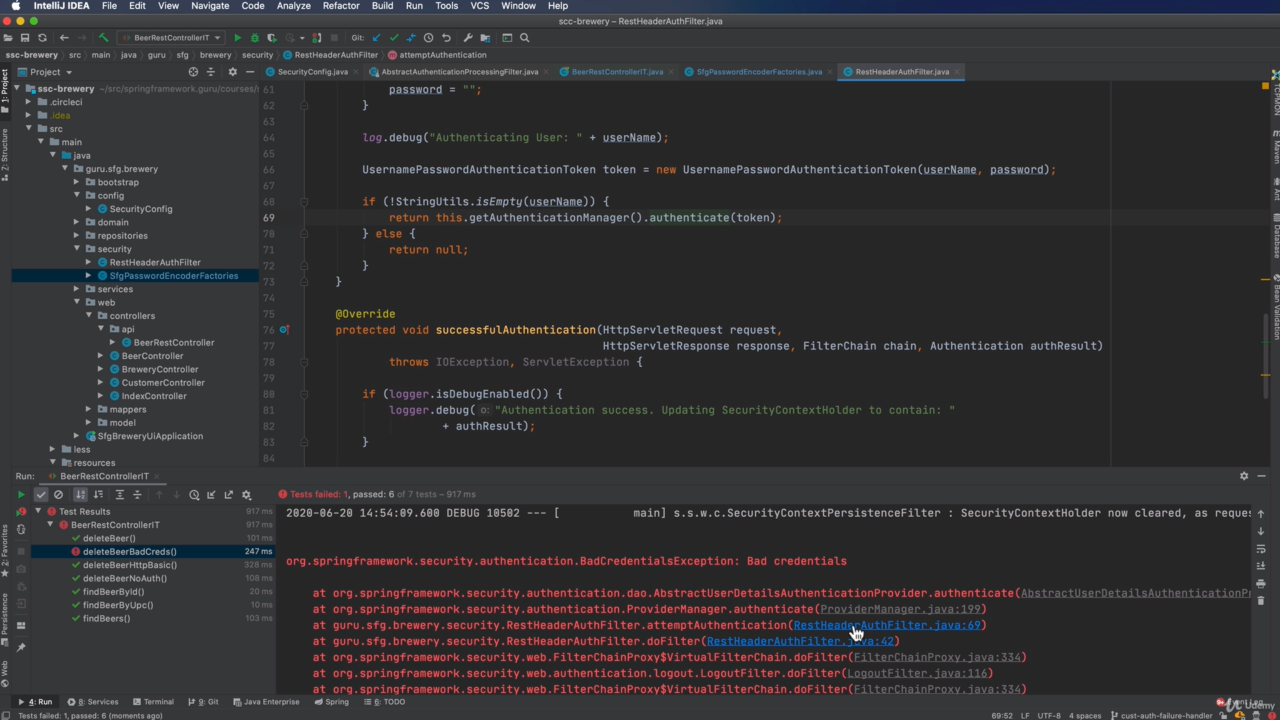Image resolution: width=1280 pixels, height=720 pixels.
Task: Run BeerRestControllerIT with the green play icon
Action: point(237,38)
